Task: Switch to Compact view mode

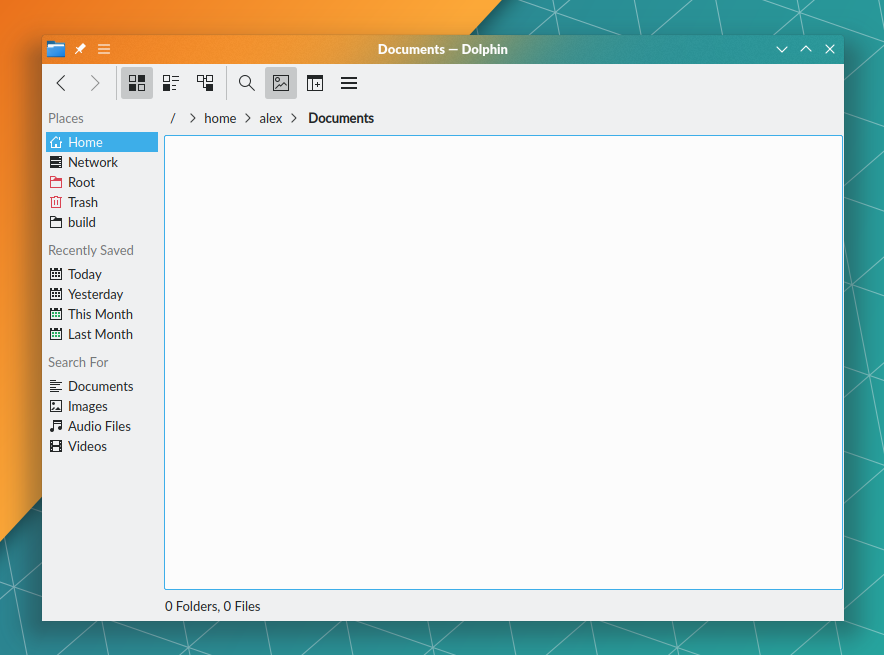Action: coord(171,83)
